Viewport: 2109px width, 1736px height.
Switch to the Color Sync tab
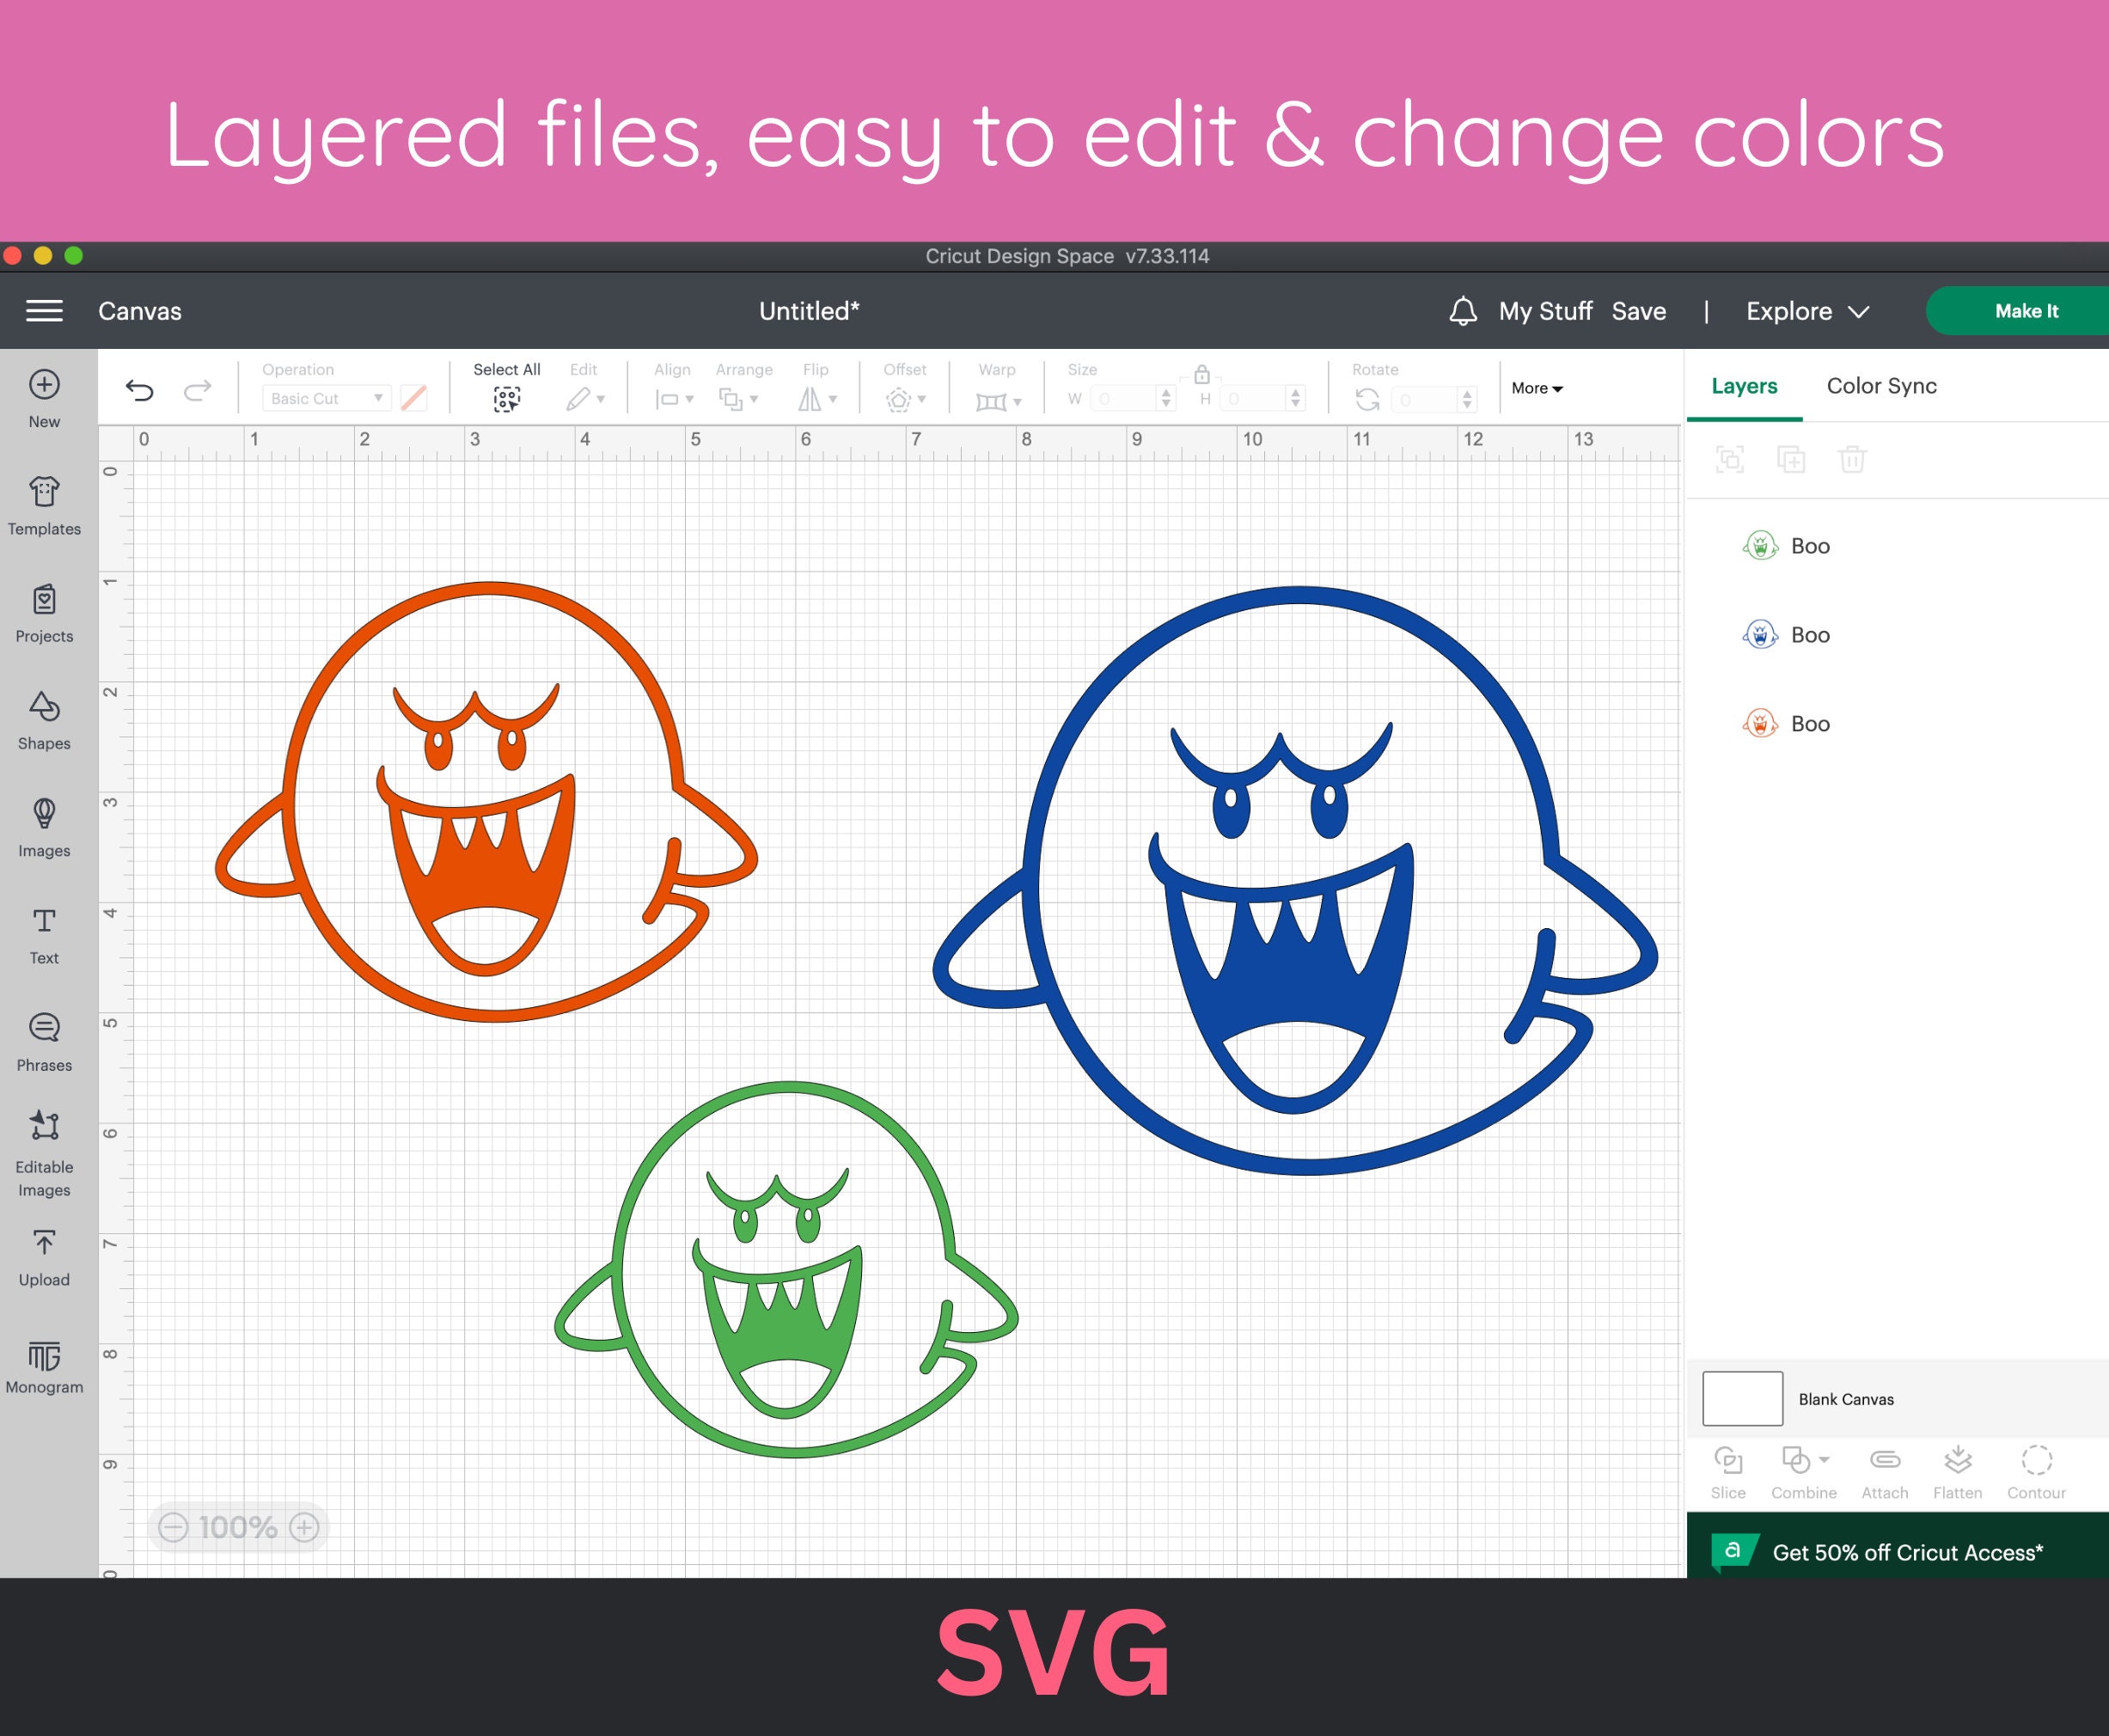[x=1882, y=386]
